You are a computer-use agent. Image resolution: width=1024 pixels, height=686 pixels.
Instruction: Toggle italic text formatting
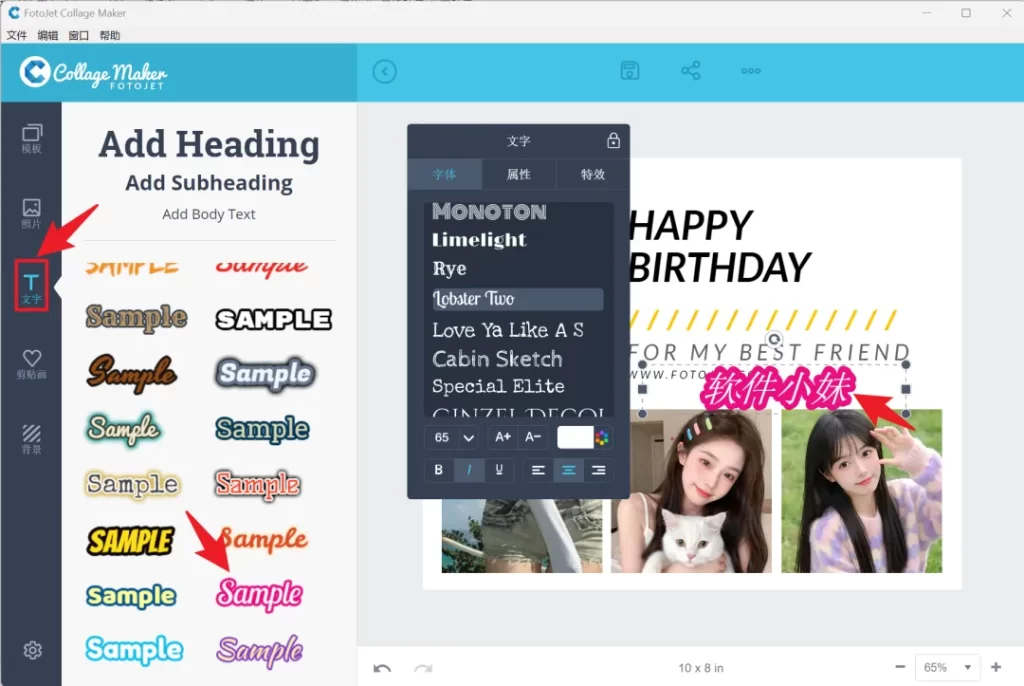click(x=469, y=470)
